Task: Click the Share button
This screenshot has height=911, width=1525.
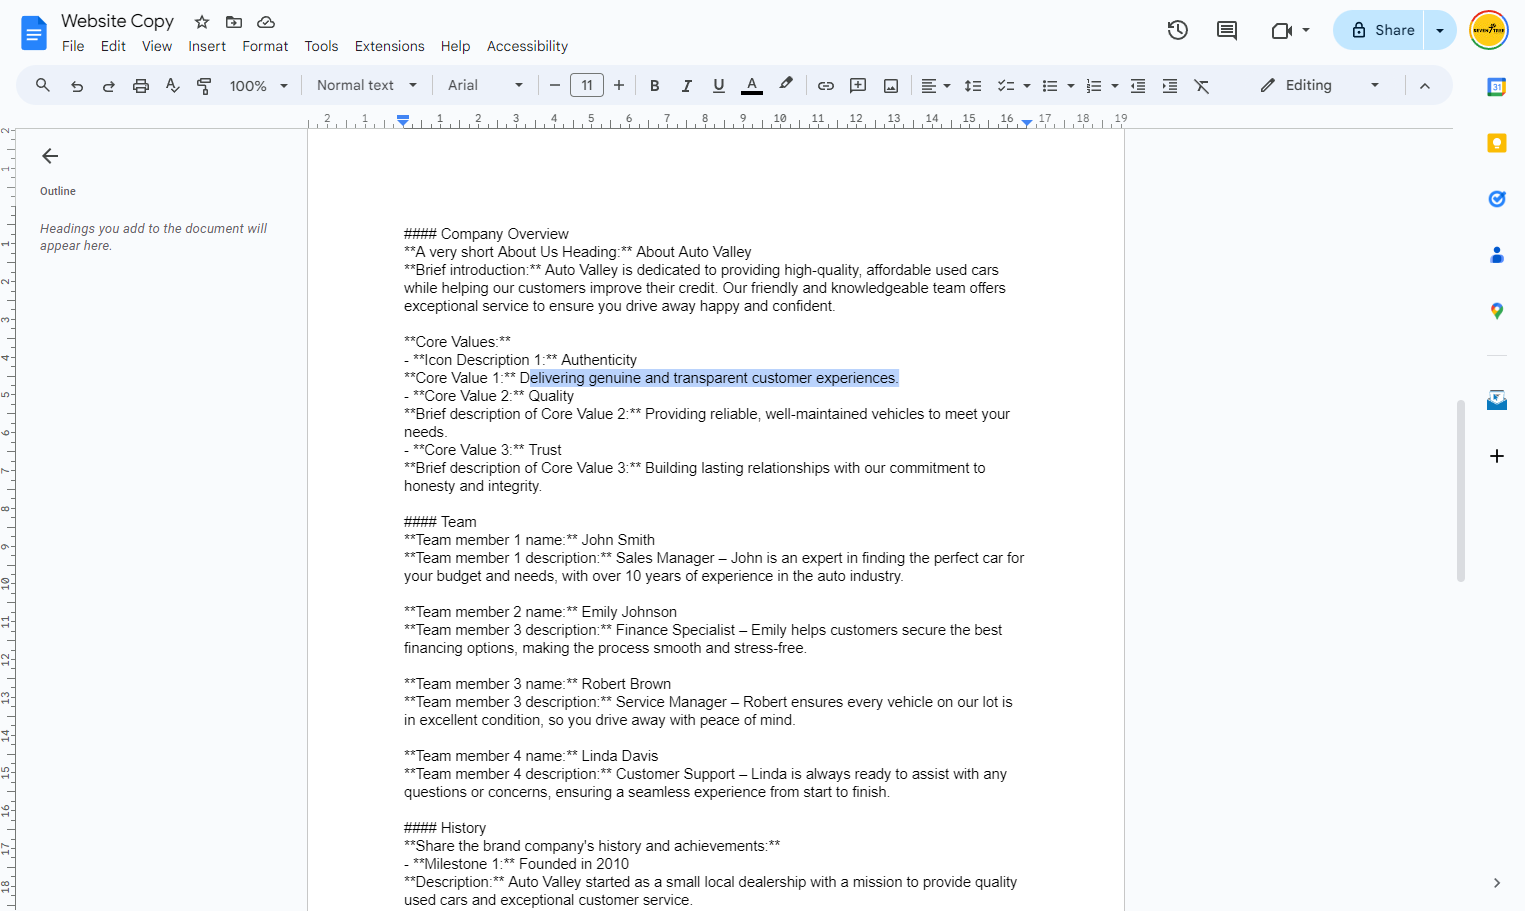Action: (x=1379, y=30)
